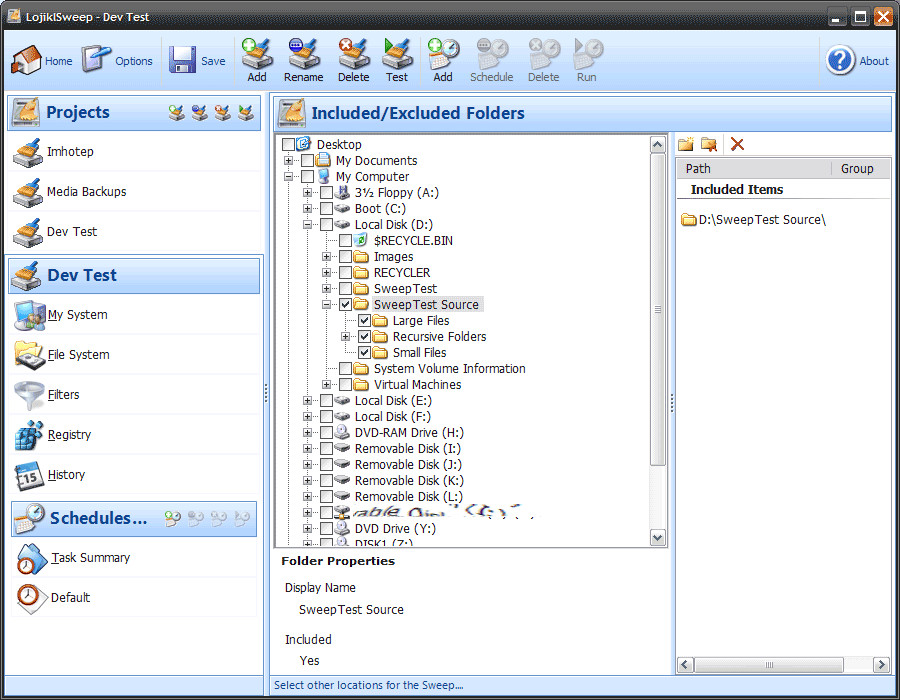Click the included list's scroll left arrow
This screenshot has height=700, width=900.
tap(685, 665)
